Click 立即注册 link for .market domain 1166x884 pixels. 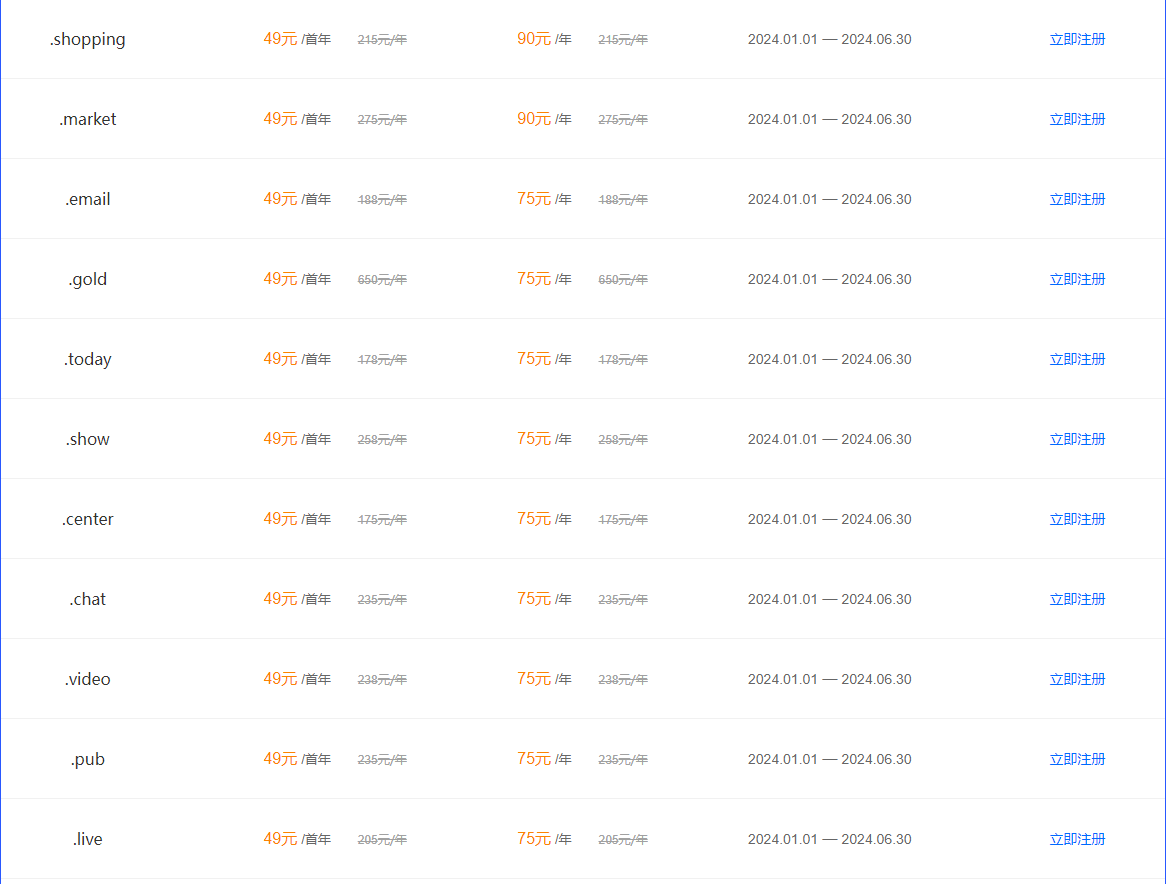point(1077,119)
